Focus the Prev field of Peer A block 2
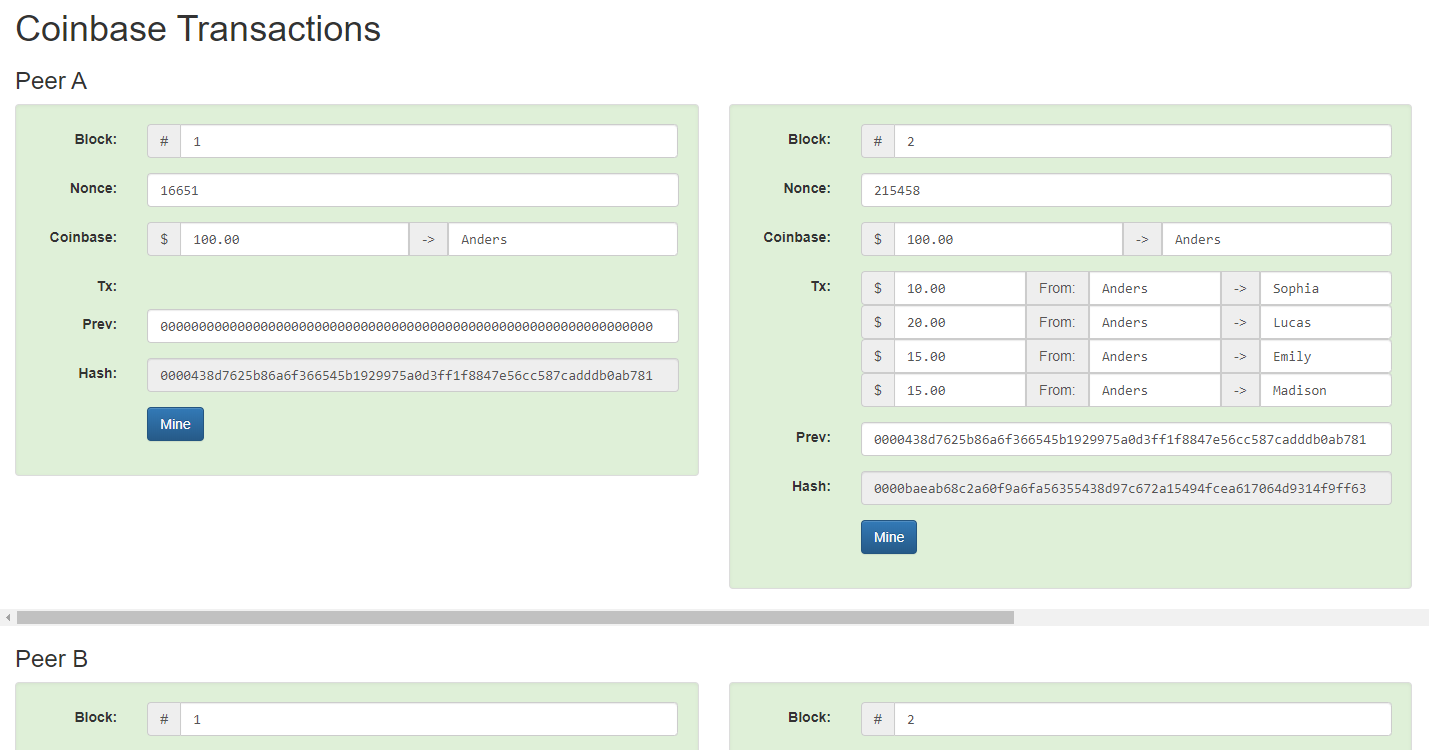This screenshot has width=1429, height=750. tap(1126, 439)
